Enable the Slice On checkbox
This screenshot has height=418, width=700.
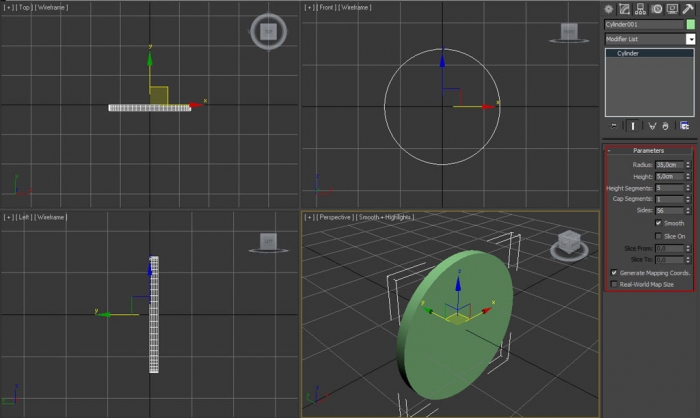coord(658,236)
